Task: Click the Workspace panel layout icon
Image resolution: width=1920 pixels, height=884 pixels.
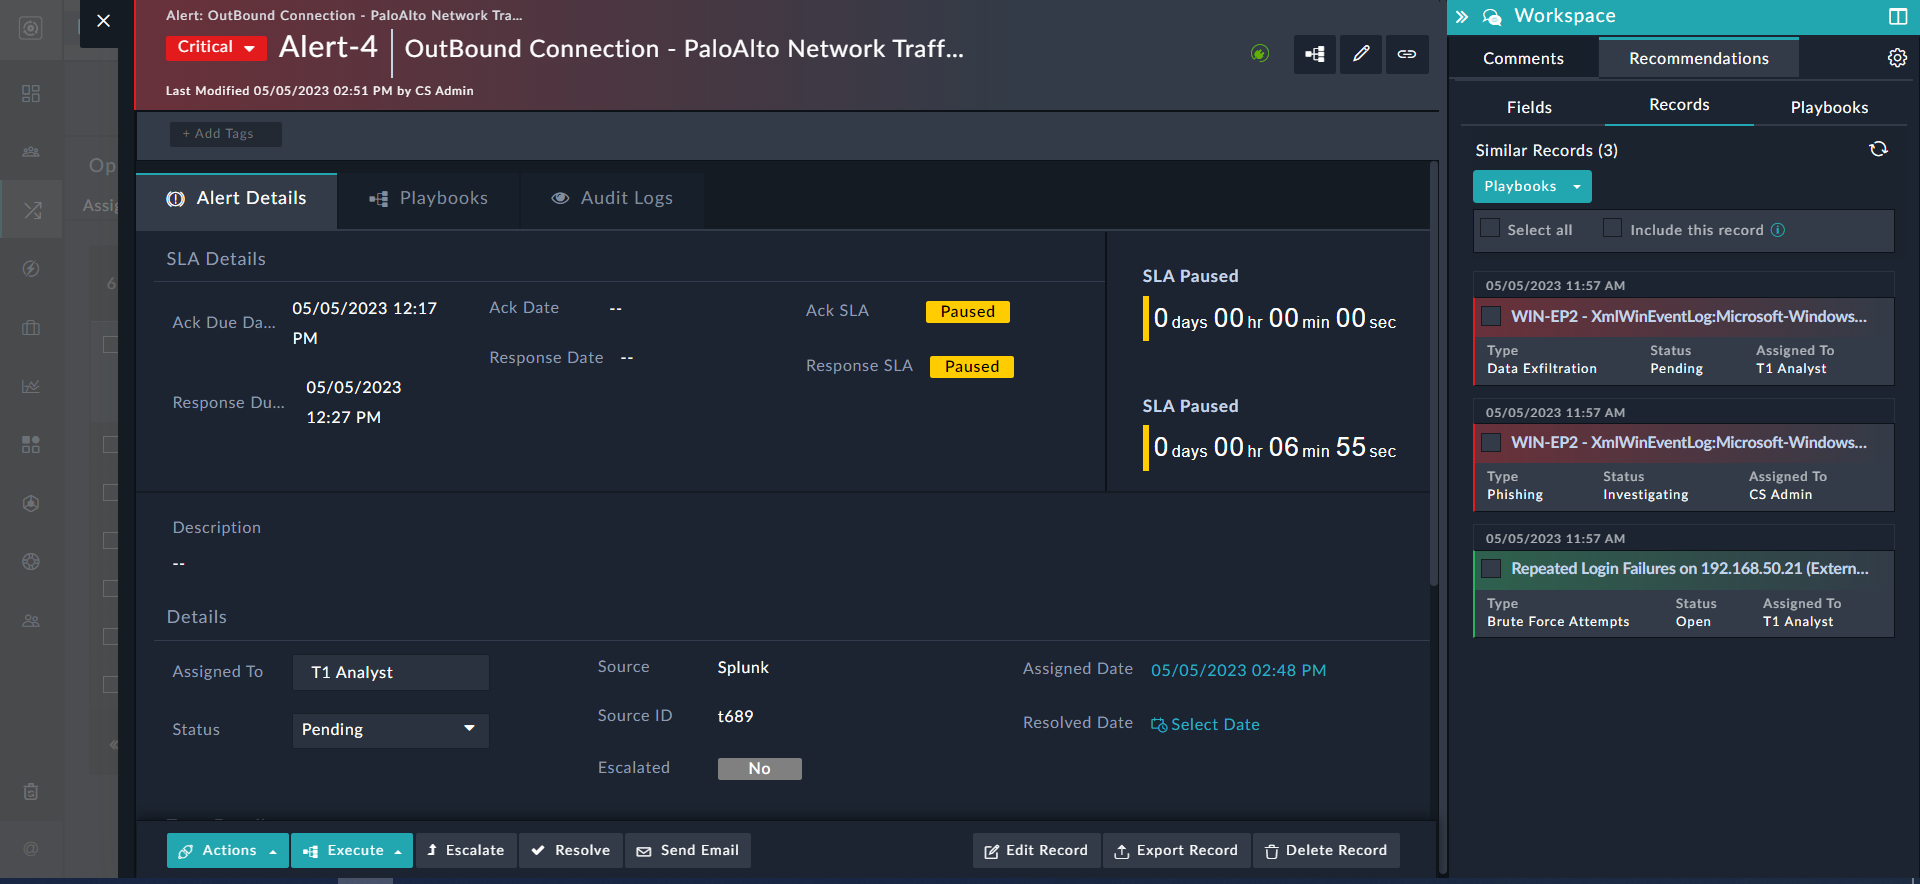Action: [x=1897, y=16]
